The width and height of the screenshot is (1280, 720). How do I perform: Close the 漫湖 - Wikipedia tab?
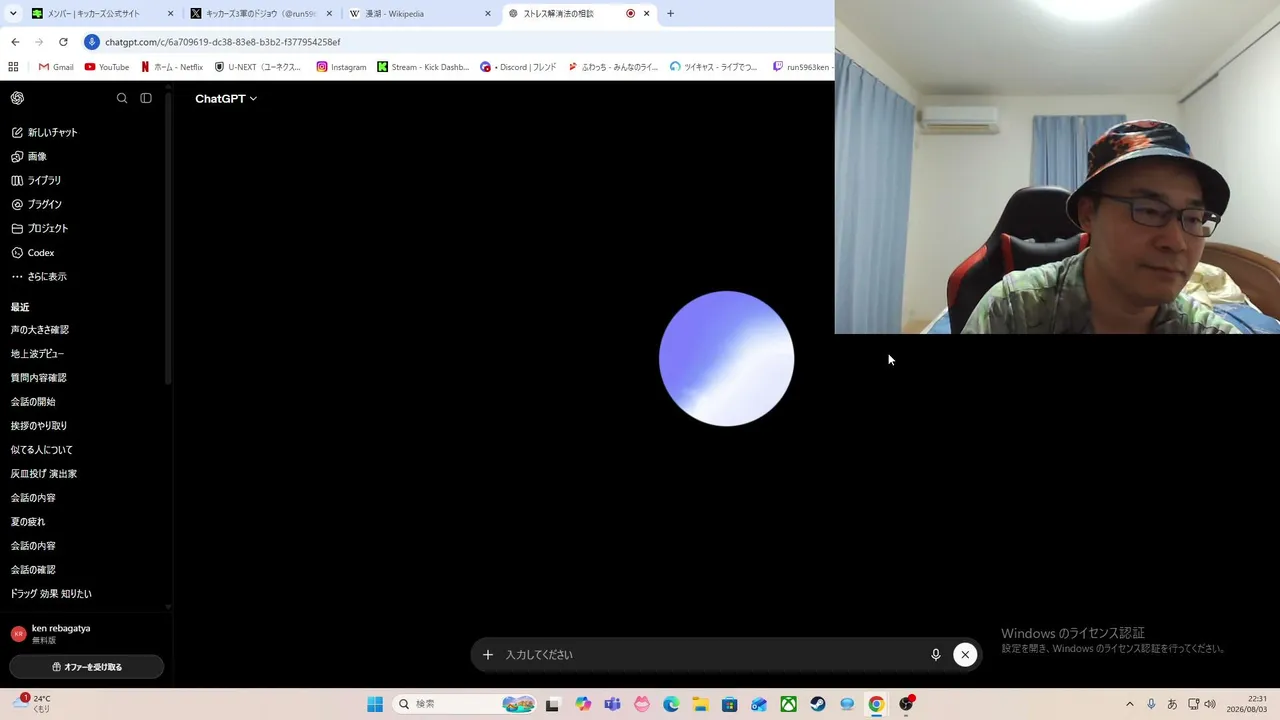tap(488, 14)
